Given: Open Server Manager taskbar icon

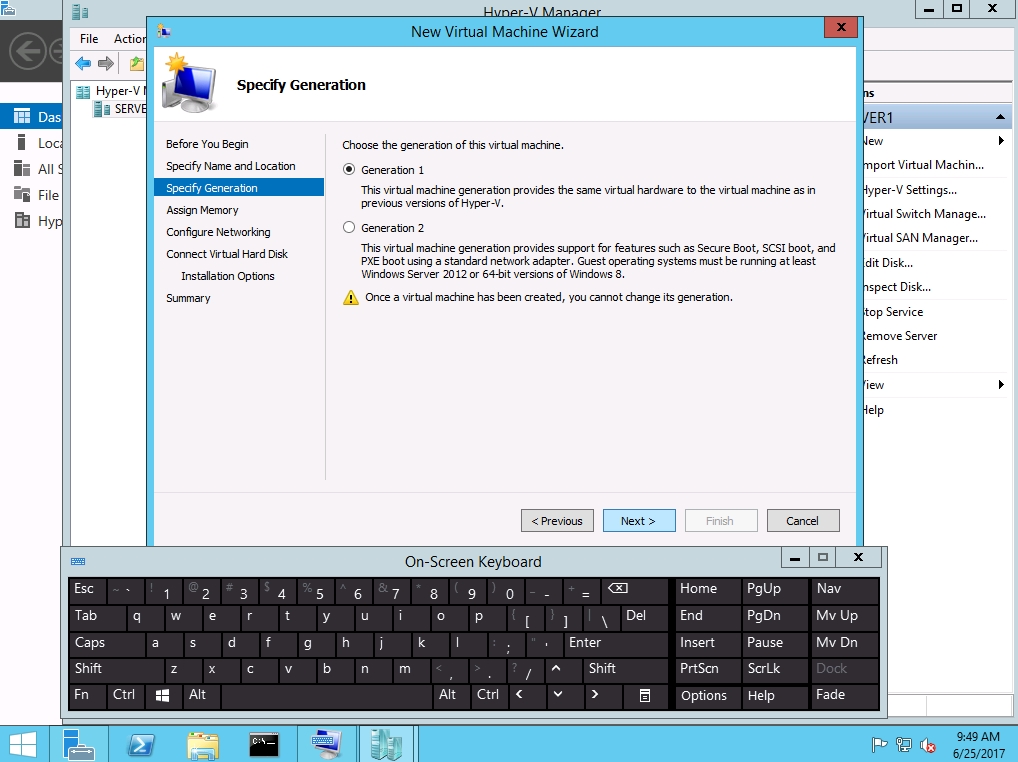Looking at the screenshot, I should (79, 744).
